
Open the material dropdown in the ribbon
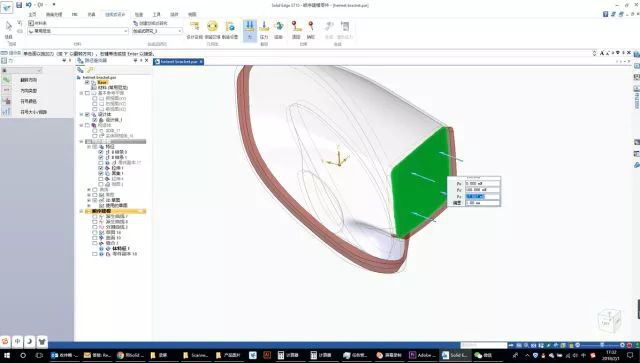click(x=78, y=31)
